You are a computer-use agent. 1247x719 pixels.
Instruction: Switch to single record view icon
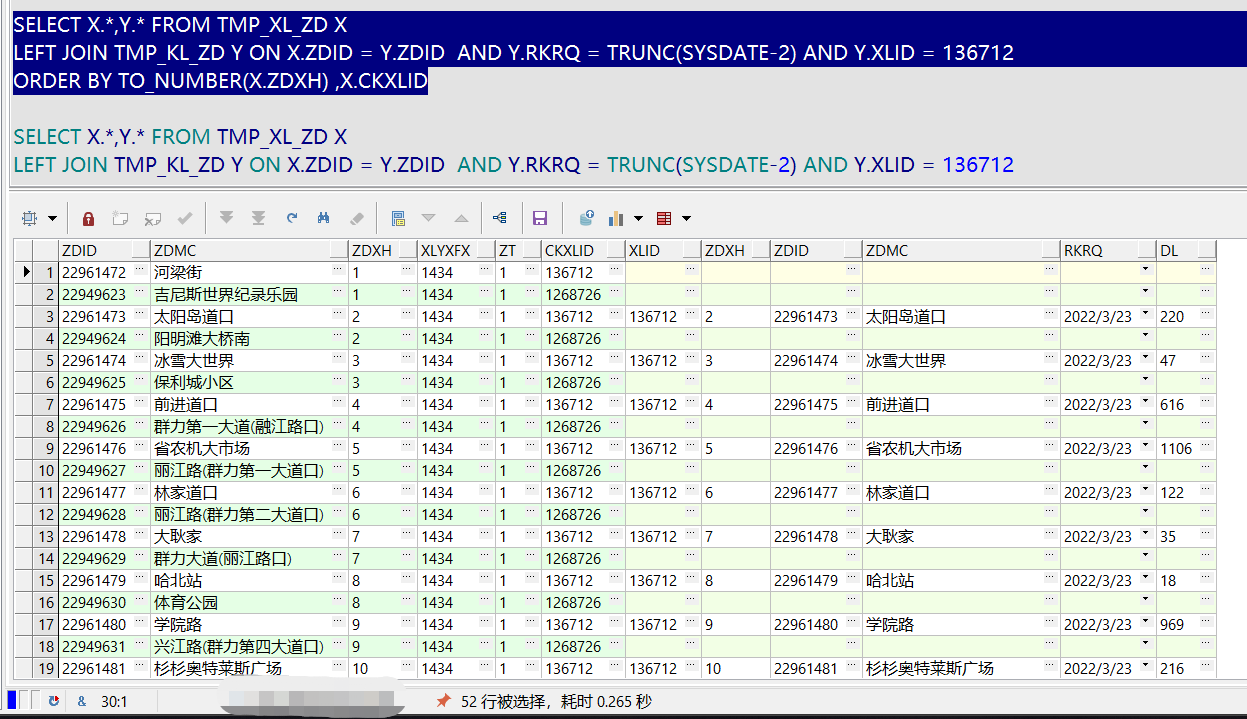398,218
